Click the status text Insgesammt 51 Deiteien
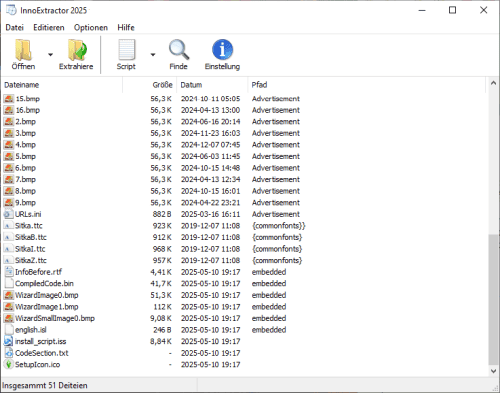This screenshot has height=393, width=500. [x=45, y=385]
